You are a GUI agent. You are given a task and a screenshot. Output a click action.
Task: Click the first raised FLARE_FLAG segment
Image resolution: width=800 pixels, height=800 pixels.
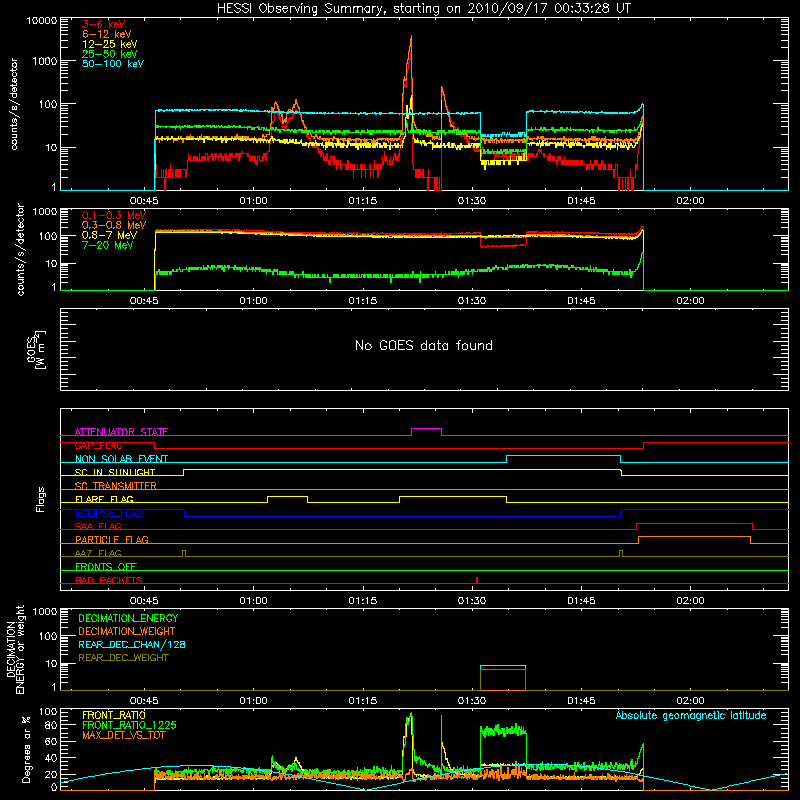[x=287, y=496]
